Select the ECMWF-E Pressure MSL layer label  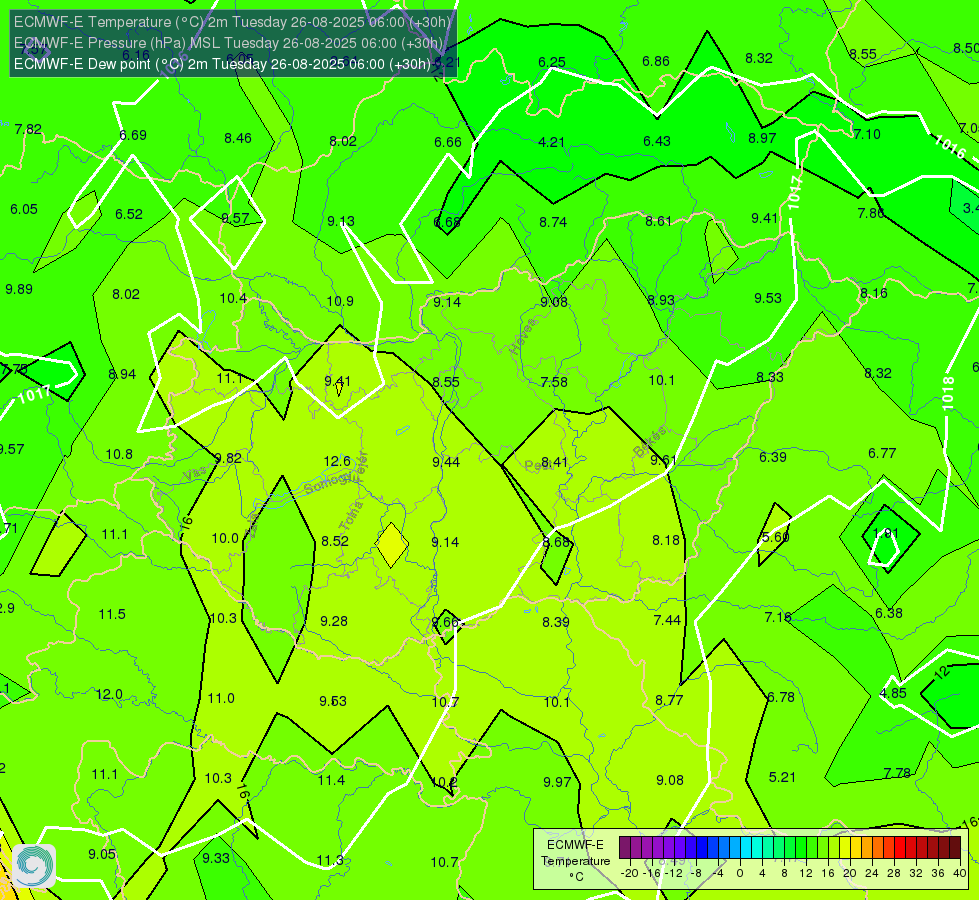click(x=228, y=43)
